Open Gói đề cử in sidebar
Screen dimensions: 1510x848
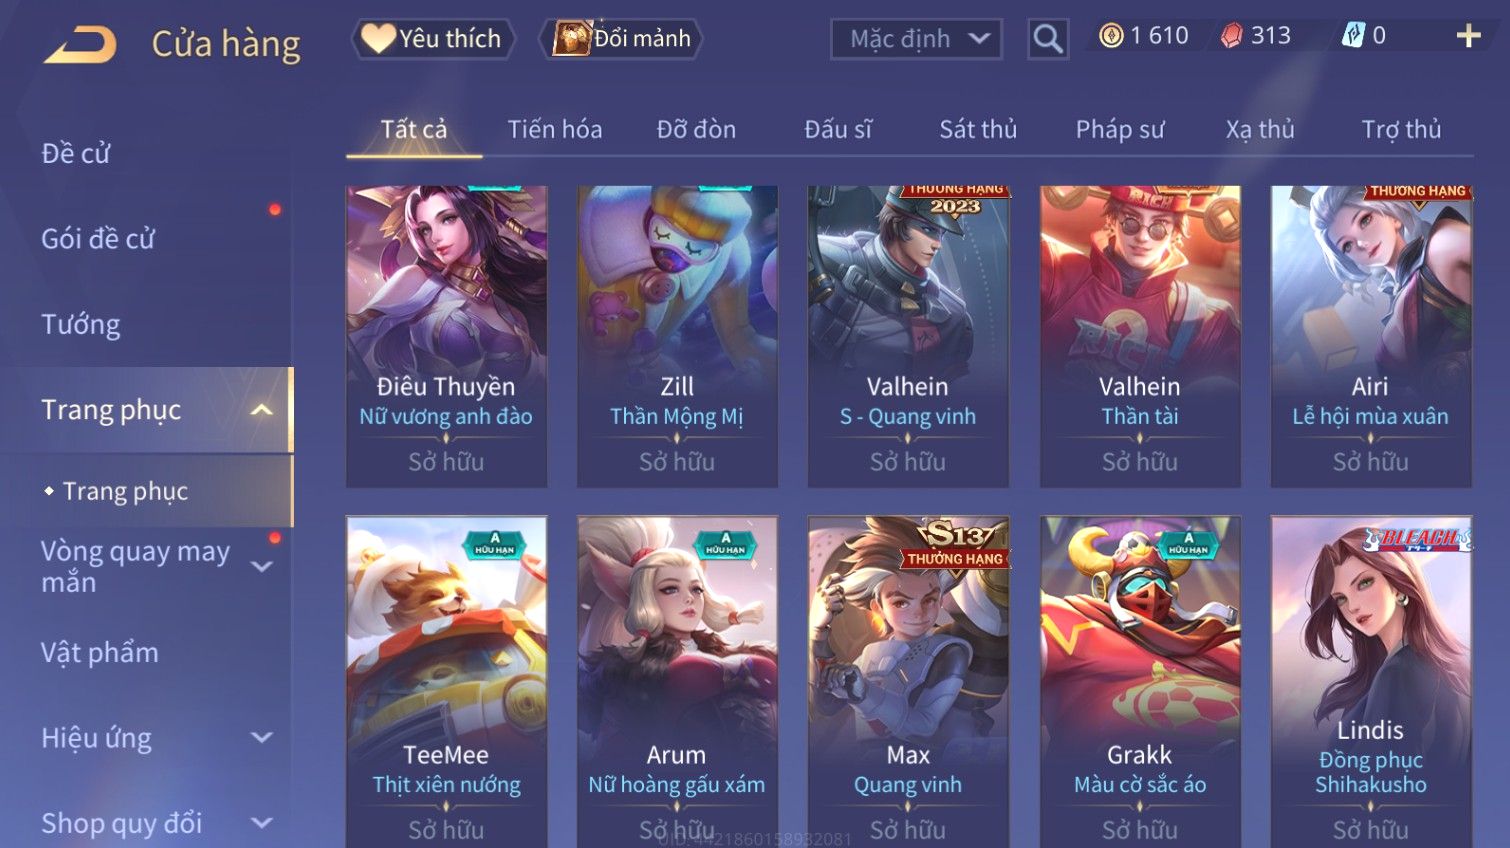click(98, 239)
